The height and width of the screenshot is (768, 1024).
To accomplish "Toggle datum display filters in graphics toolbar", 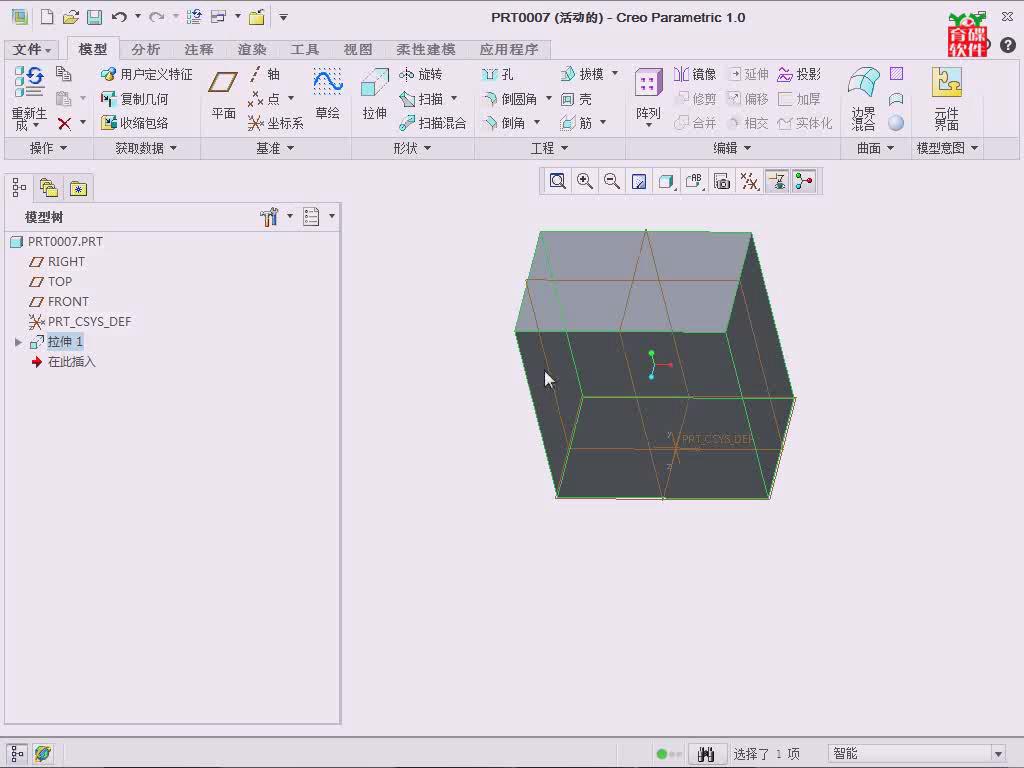I will point(749,181).
